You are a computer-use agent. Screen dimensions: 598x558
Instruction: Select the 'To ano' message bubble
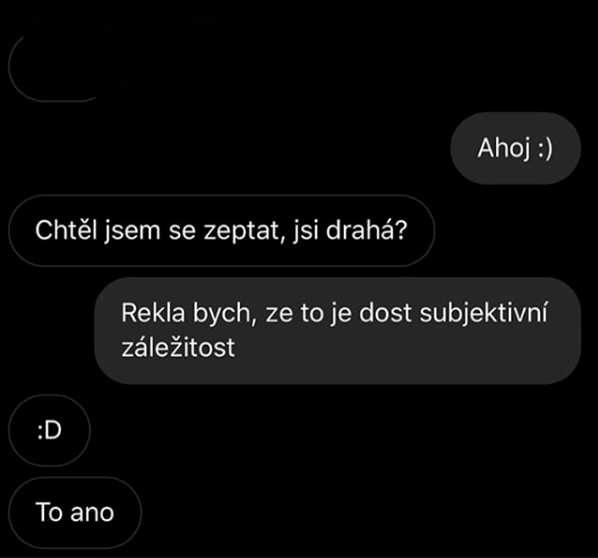(75, 512)
